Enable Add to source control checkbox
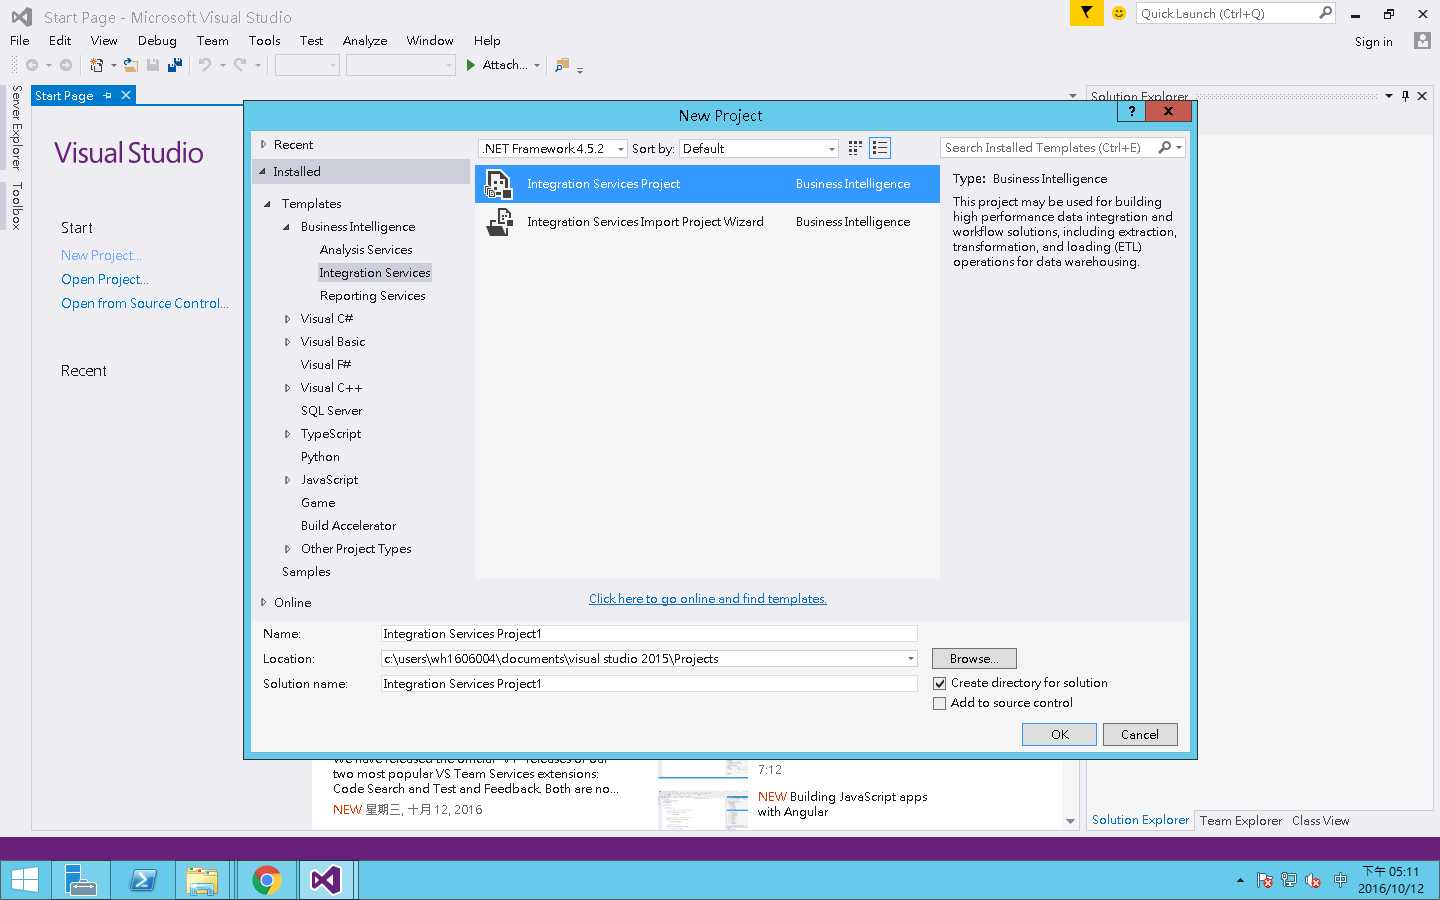The height and width of the screenshot is (900, 1440). 940,703
